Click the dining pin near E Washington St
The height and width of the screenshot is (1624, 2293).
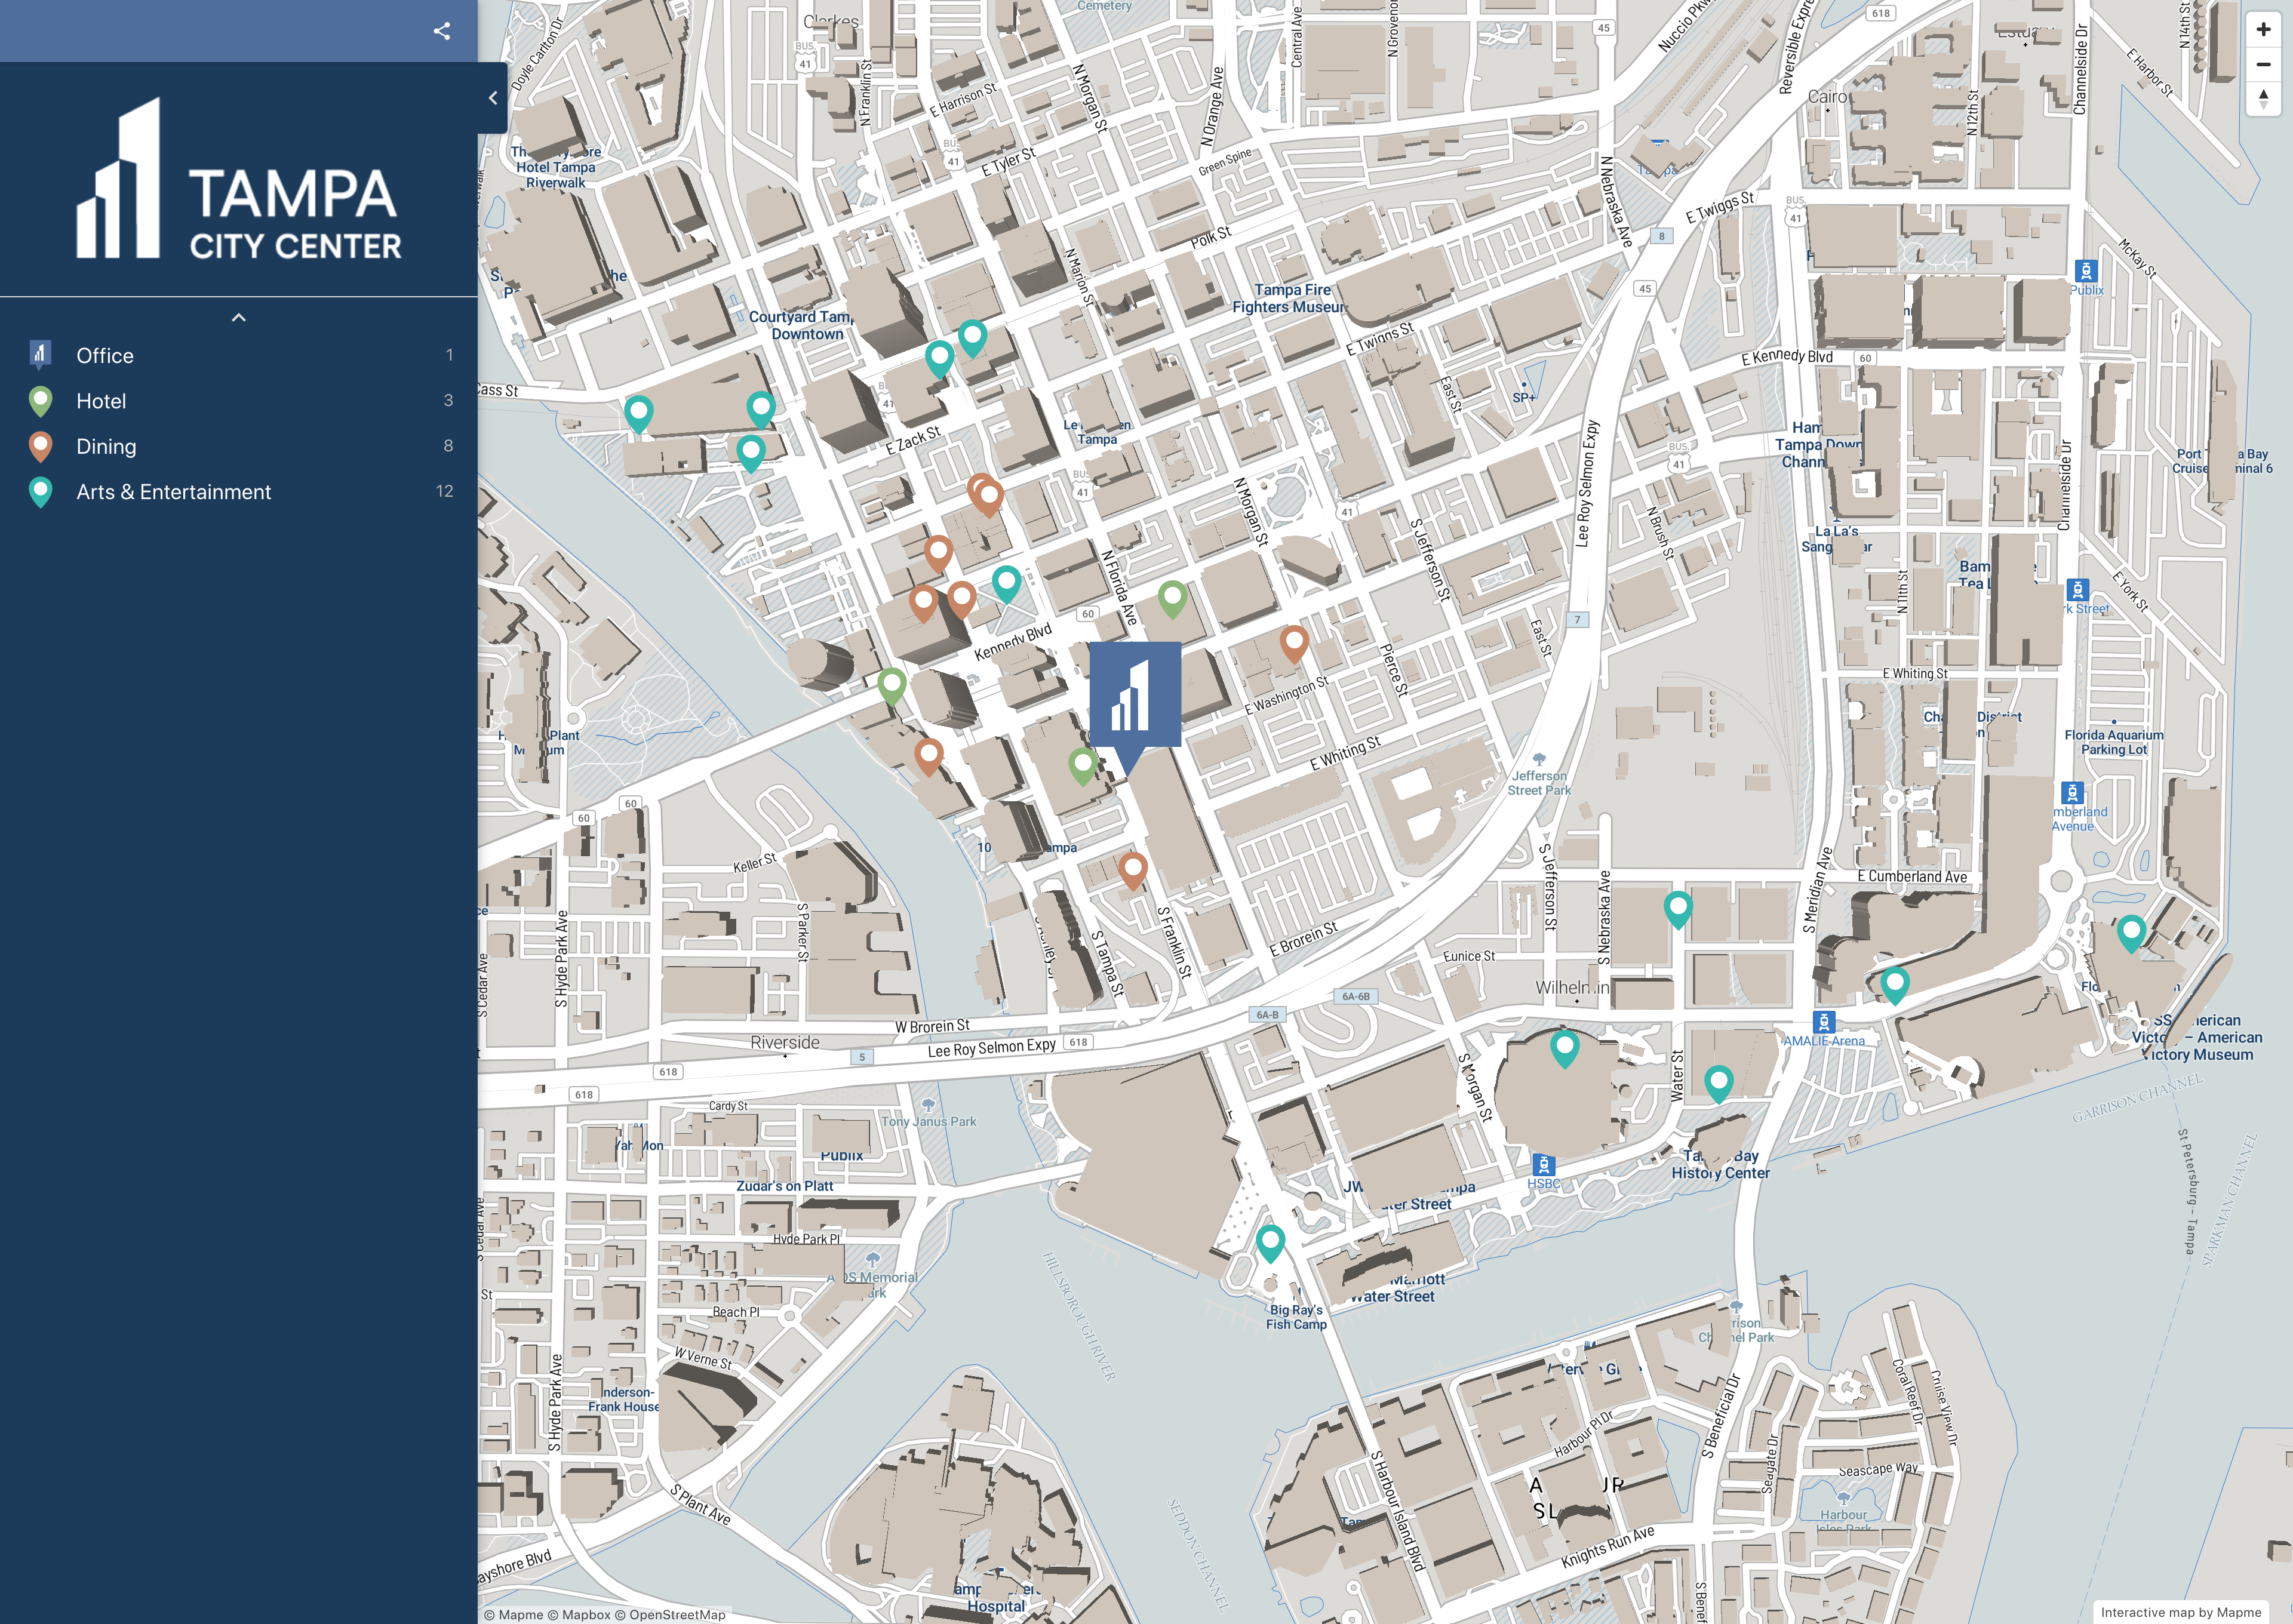pos(1294,644)
